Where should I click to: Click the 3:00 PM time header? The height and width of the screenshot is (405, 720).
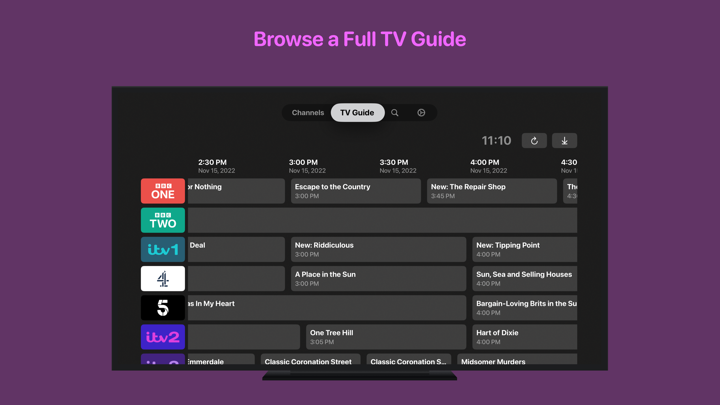(307, 166)
